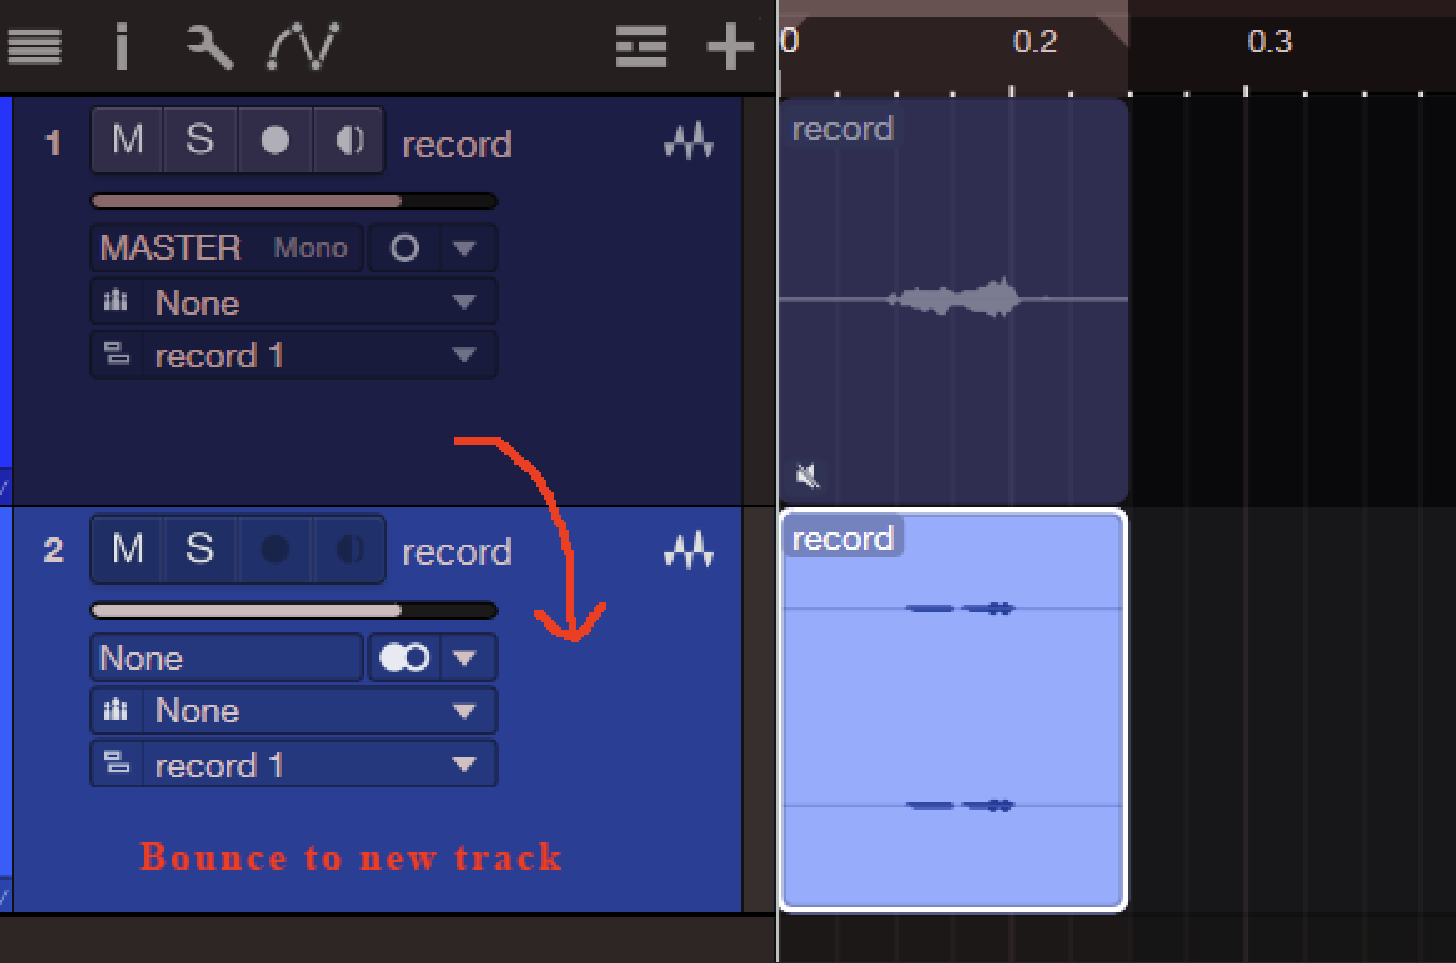Open MASTER output dropdown arrow on track 1
Viewport: 1456px width, 963px height.
[x=464, y=248]
